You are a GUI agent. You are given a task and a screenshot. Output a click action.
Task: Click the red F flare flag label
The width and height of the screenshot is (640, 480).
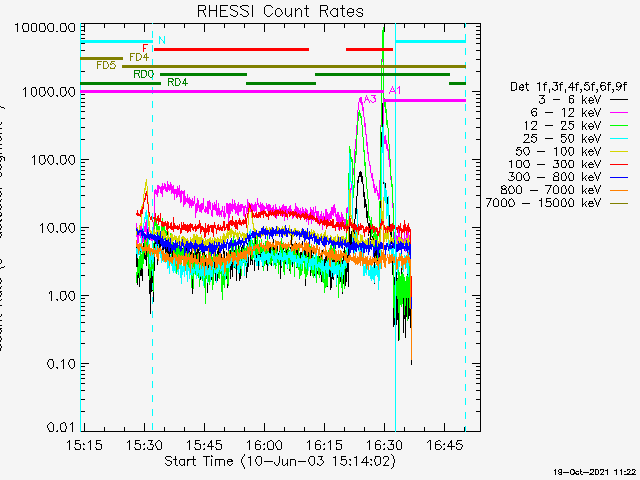pos(145,49)
